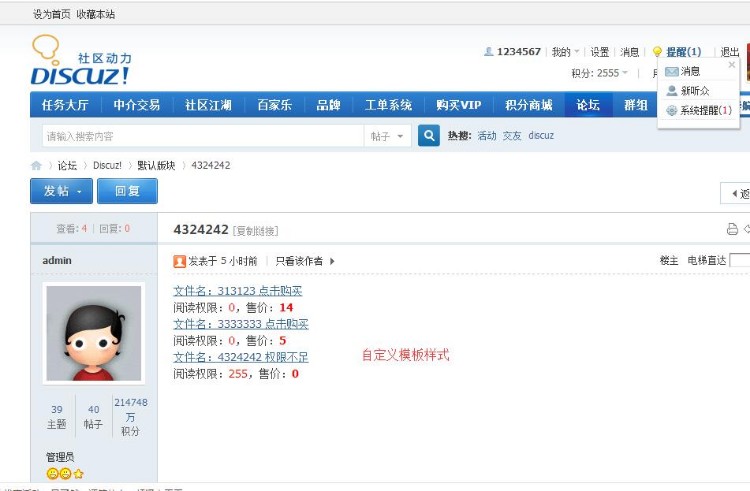The width and height of the screenshot is (750, 491).
Task: Click the 设为首页 link
Action: (51, 14)
